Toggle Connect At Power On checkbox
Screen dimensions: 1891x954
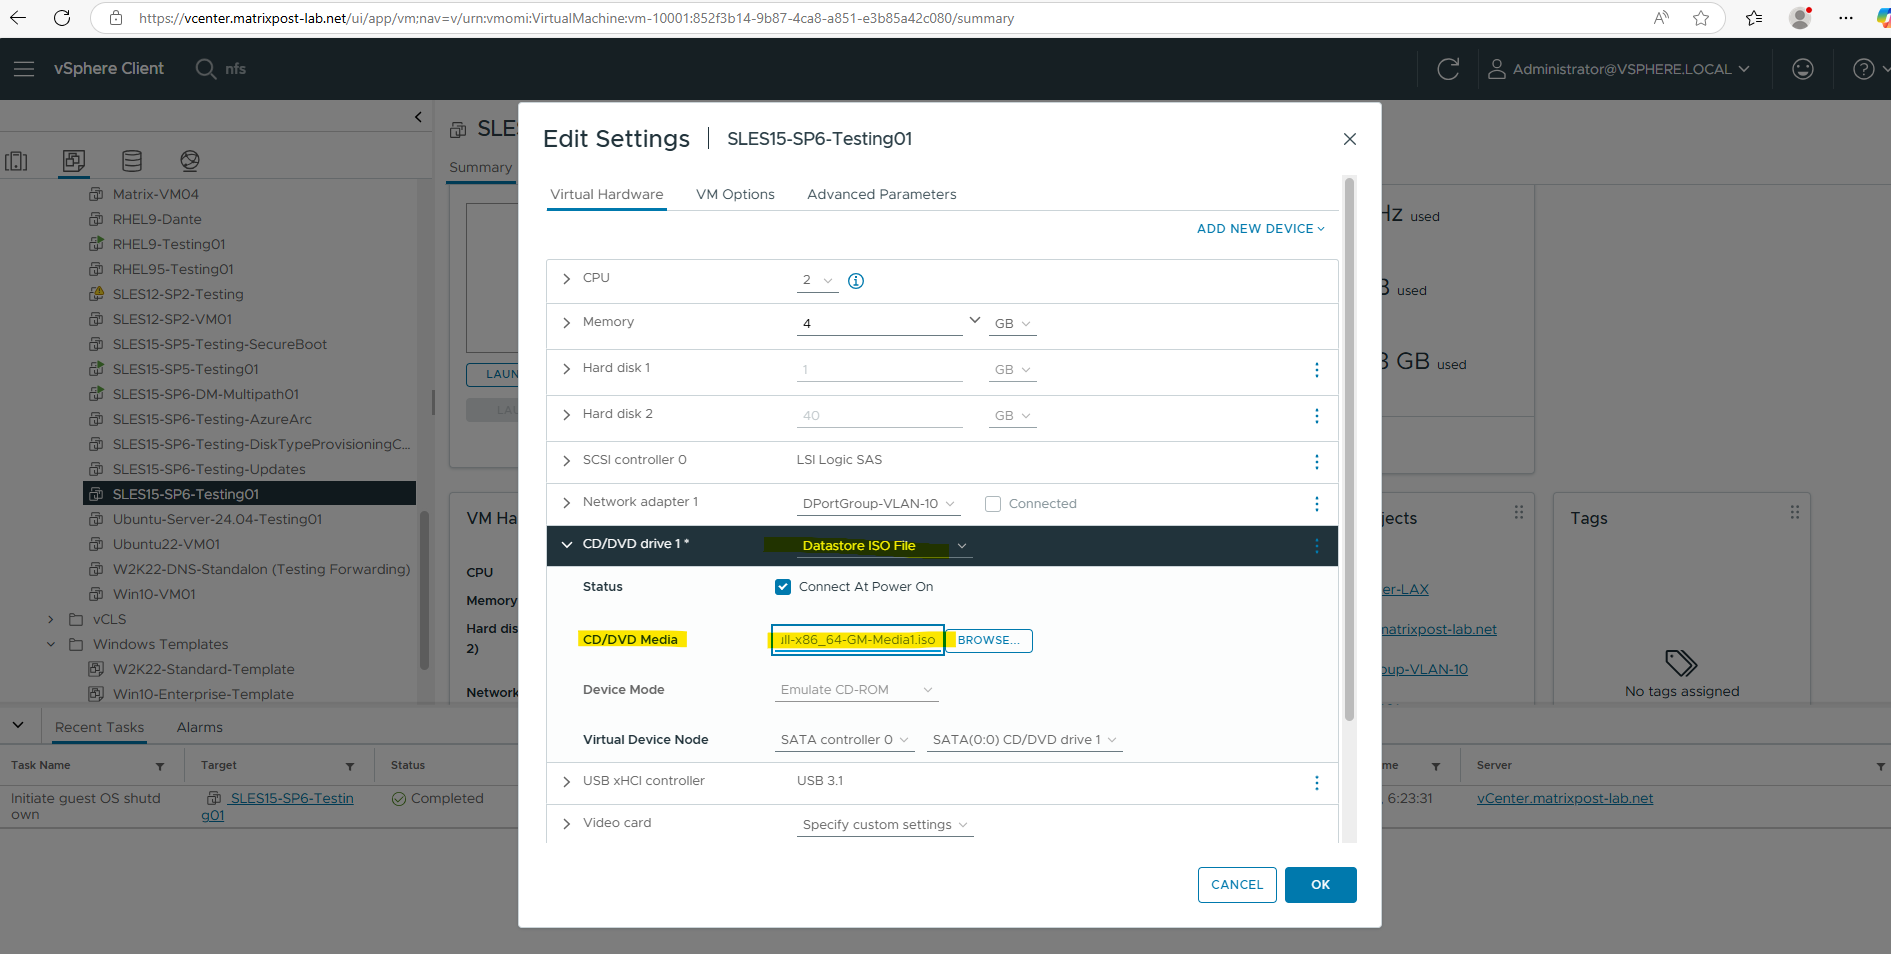click(783, 587)
